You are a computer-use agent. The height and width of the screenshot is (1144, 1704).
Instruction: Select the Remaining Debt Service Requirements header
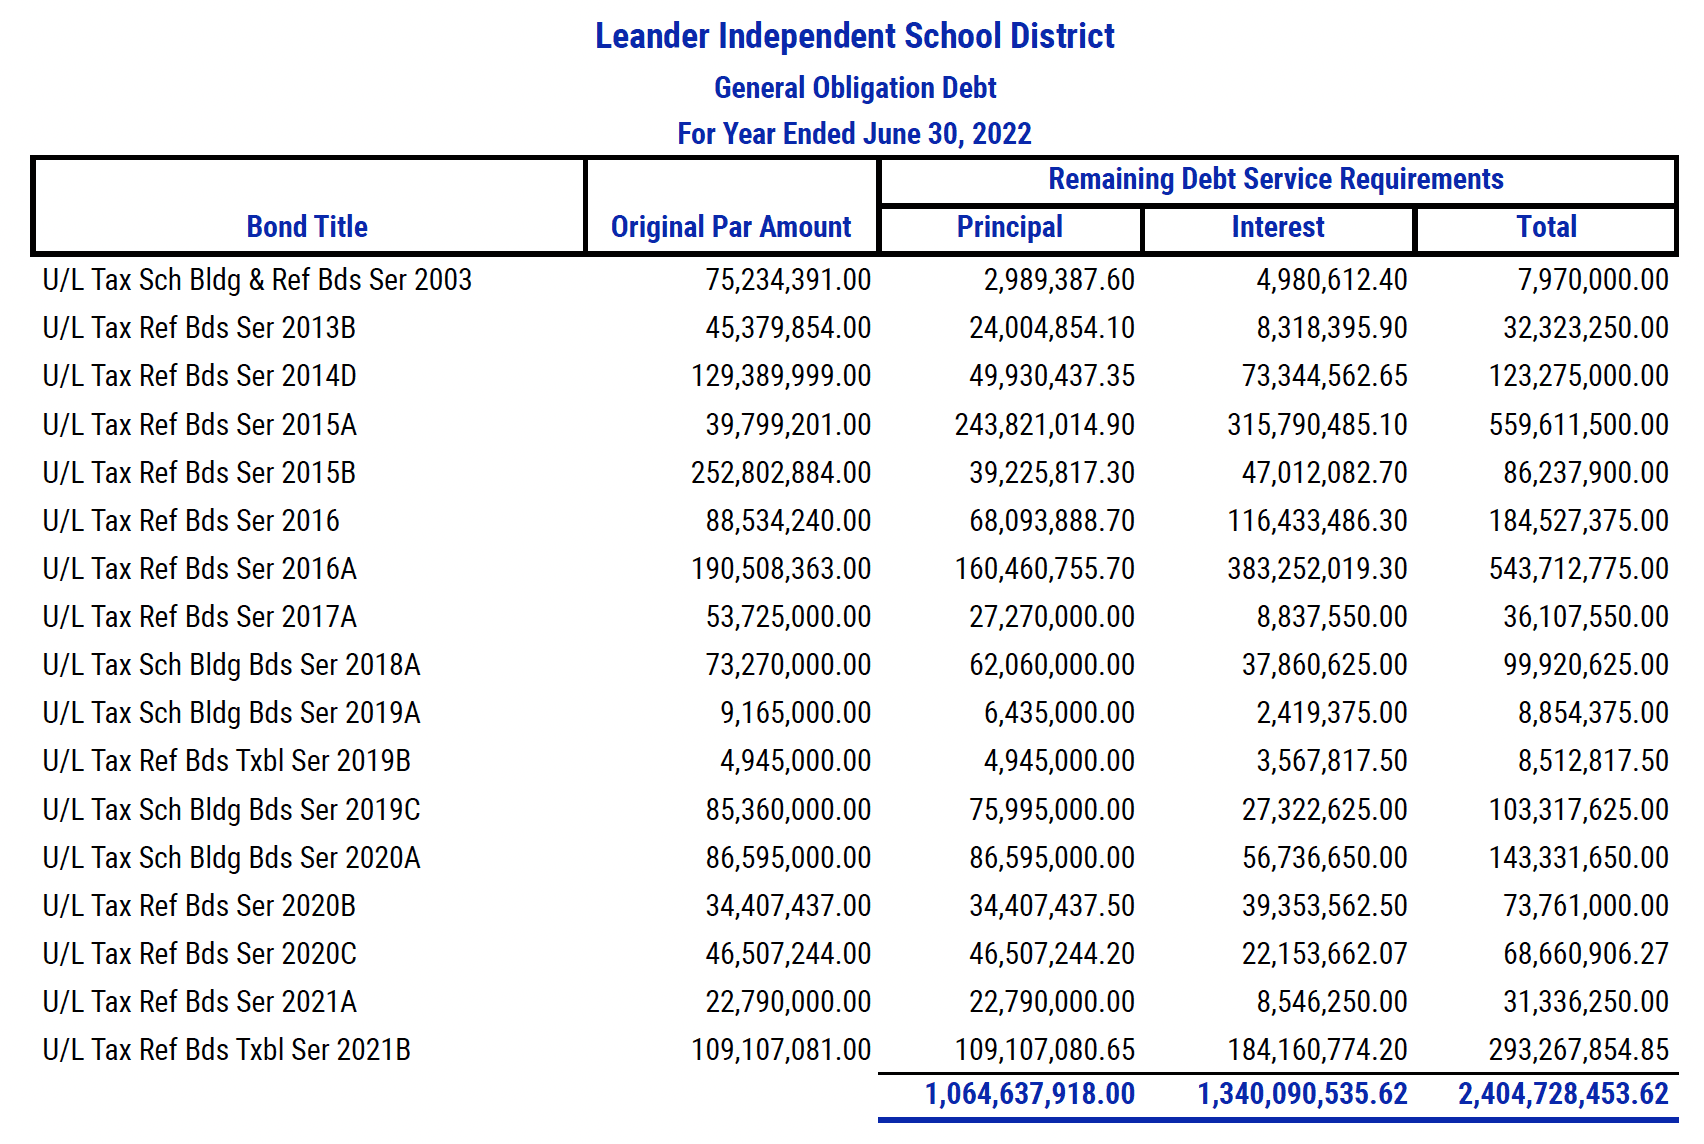[1276, 179]
